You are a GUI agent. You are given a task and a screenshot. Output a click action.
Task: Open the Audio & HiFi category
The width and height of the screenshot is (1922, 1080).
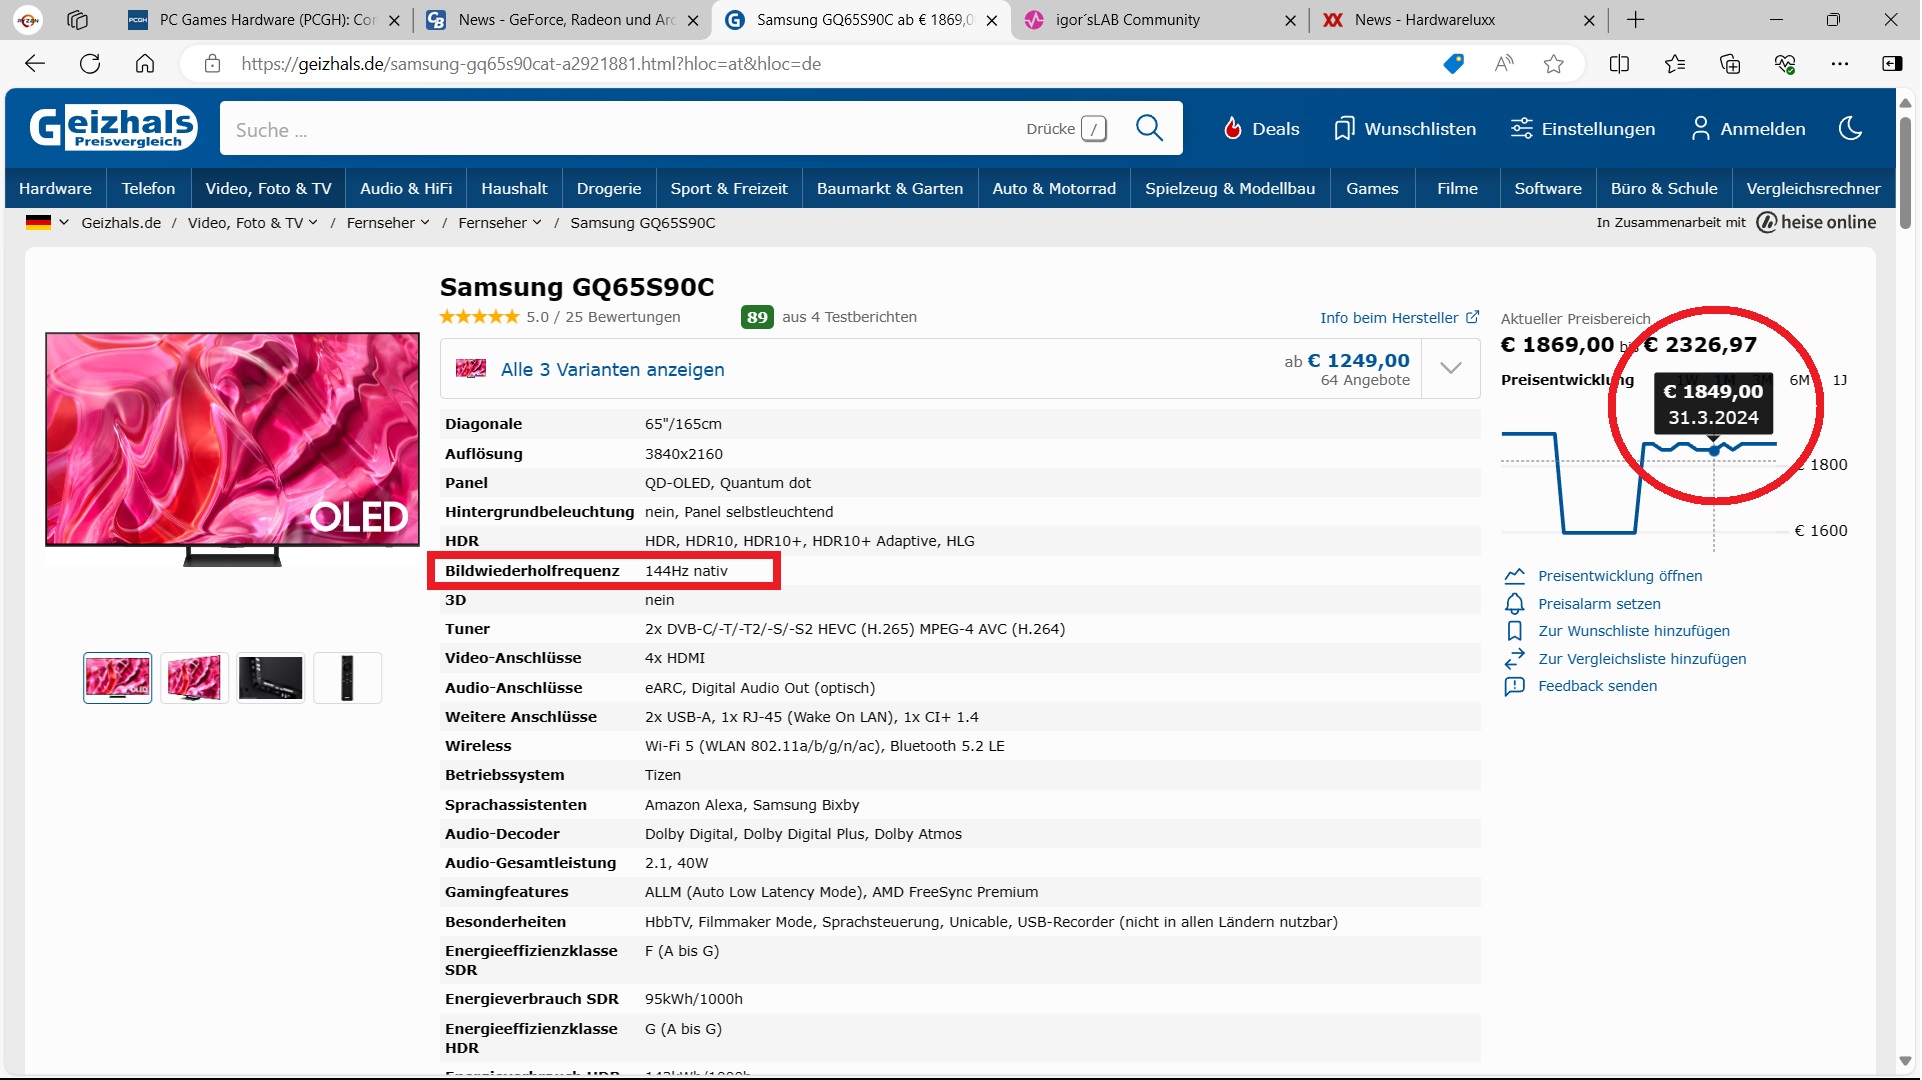tap(405, 188)
